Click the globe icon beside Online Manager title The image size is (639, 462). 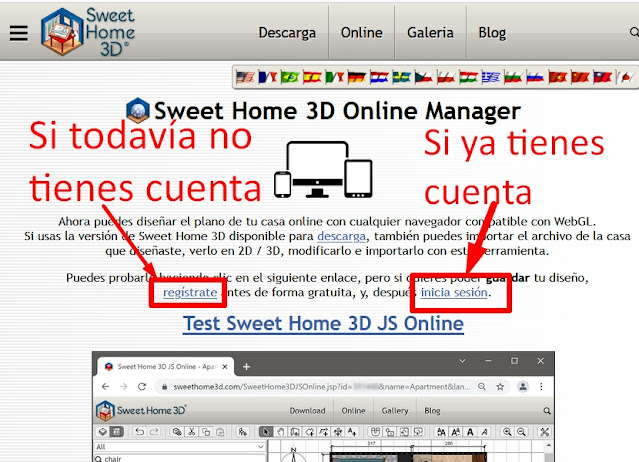pos(138,110)
